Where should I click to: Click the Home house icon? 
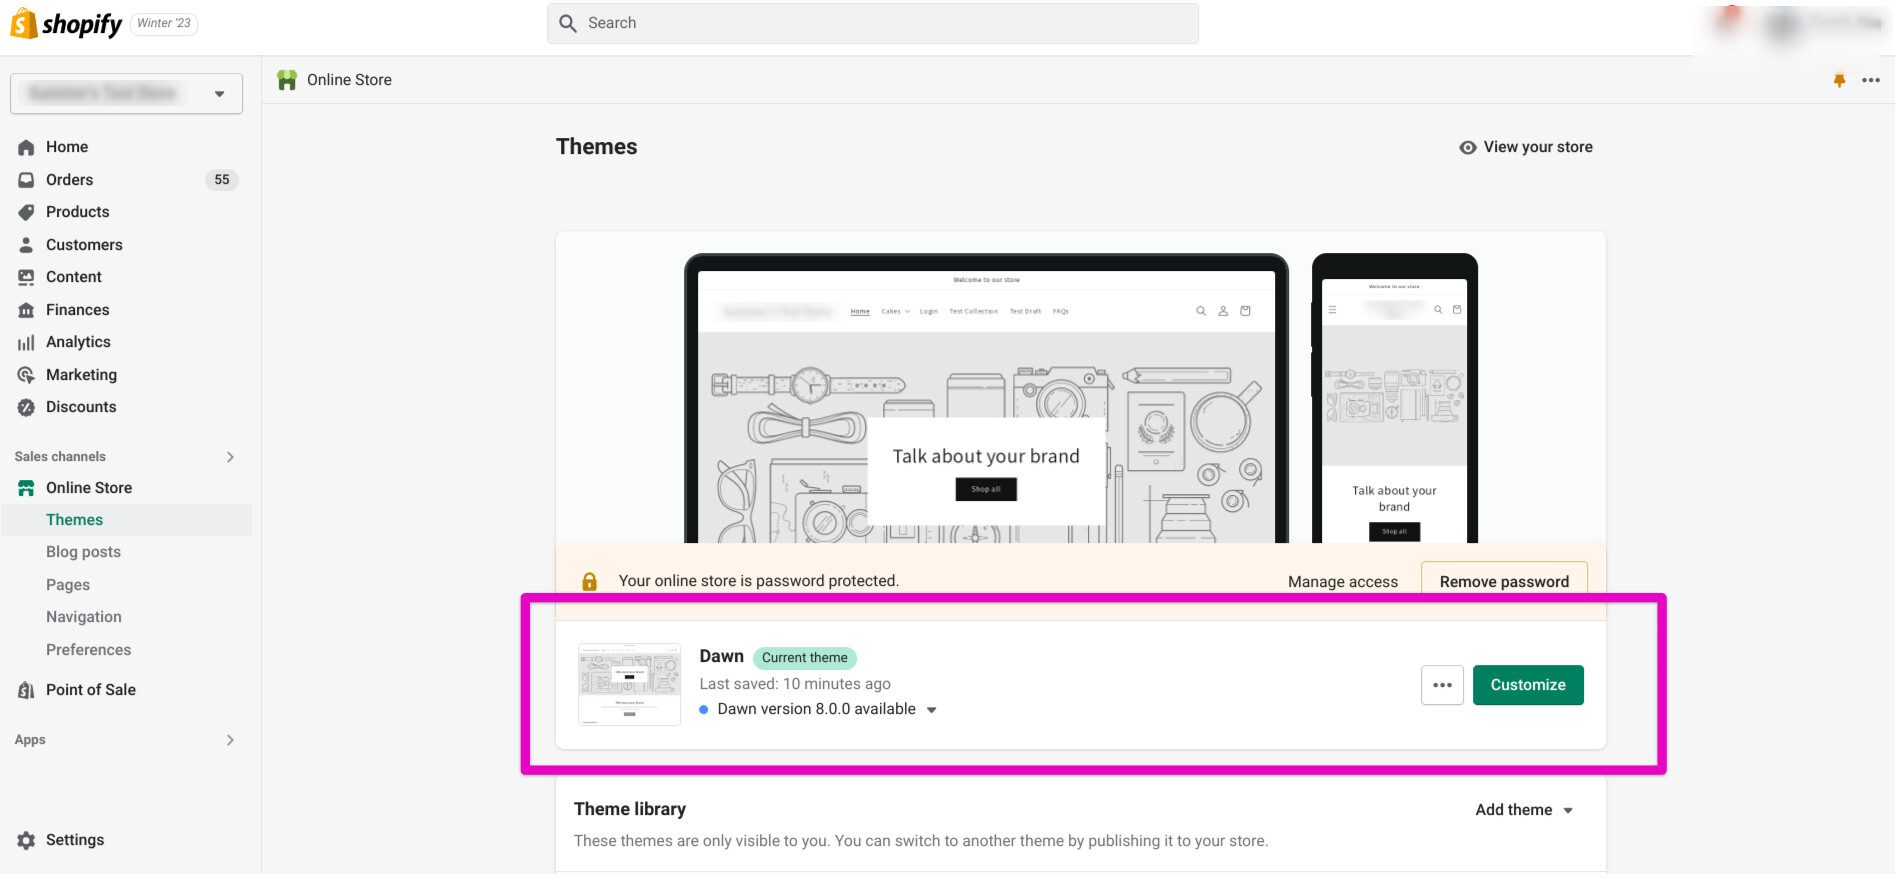pyautogui.click(x=26, y=147)
